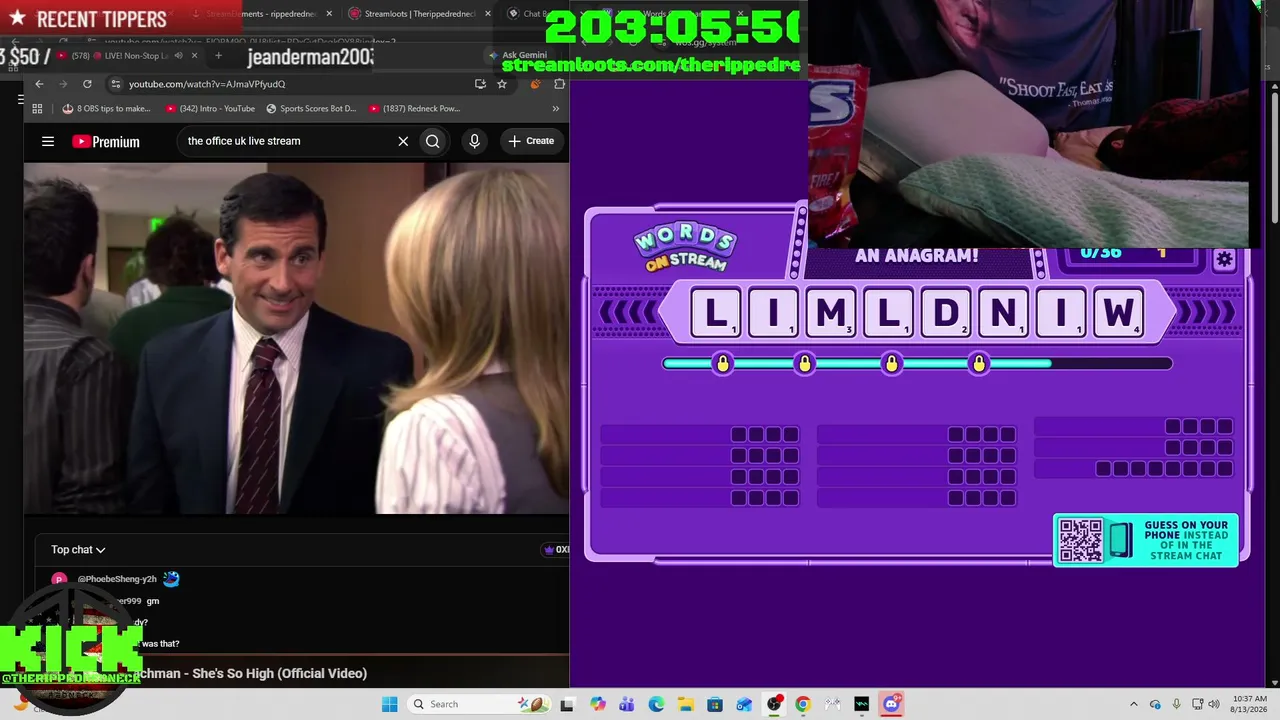Click the fourth lock on progress bar
1280x720 pixels.
click(979, 364)
